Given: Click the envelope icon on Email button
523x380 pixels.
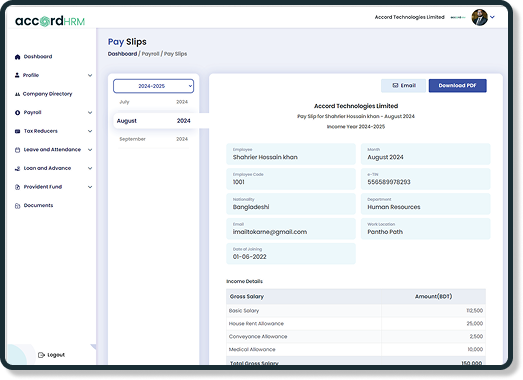Looking at the screenshot, I should [395, 85].
